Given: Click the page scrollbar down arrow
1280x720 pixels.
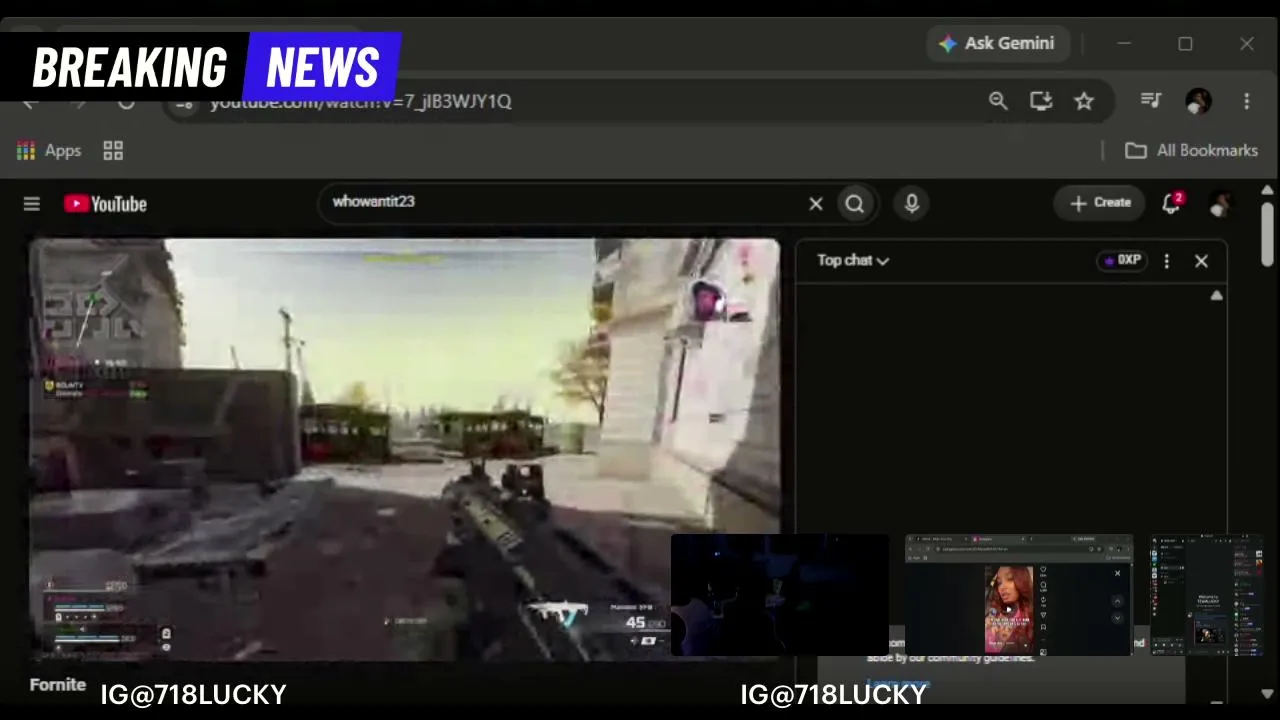Looking at the screenshot, I should coord(1268,693).
